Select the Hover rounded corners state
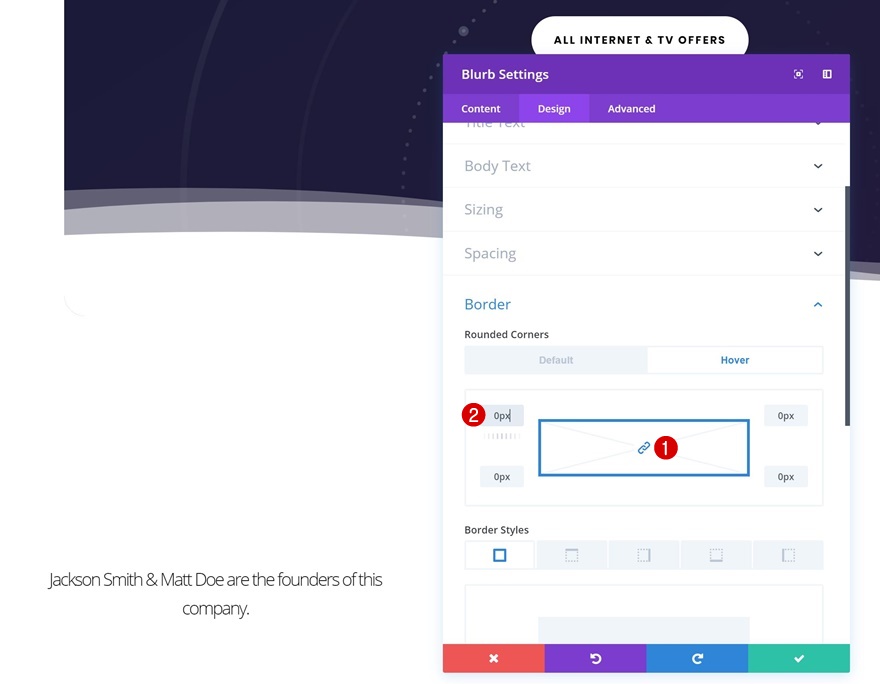Image resolution: width=880 pixels, height=684 pixels. point(735,360)
